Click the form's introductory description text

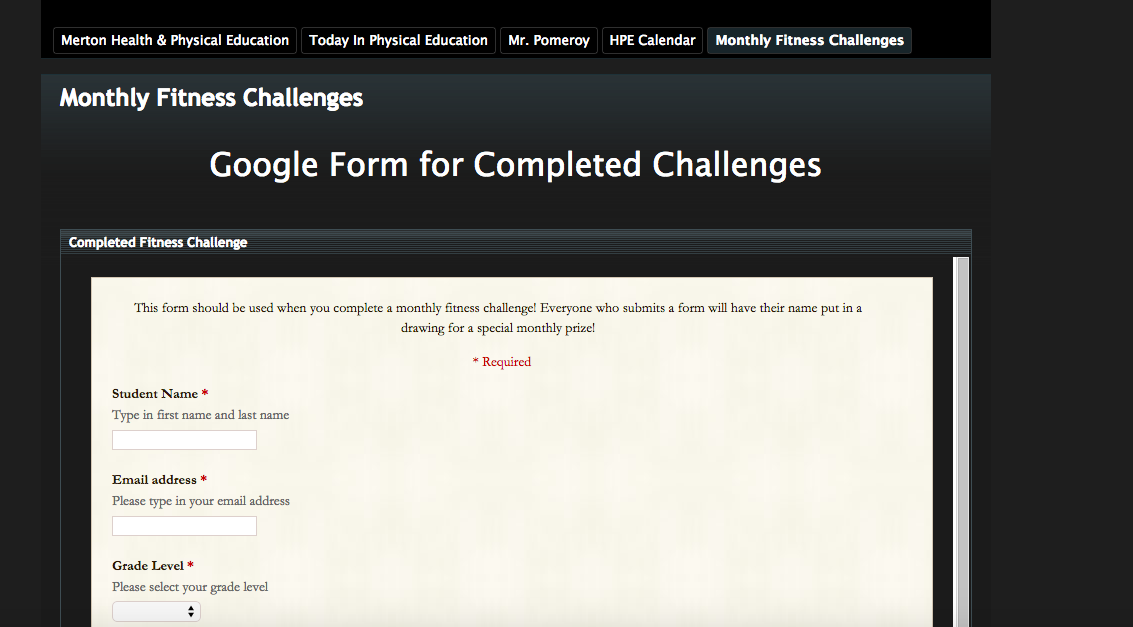[x=498, y=317]
